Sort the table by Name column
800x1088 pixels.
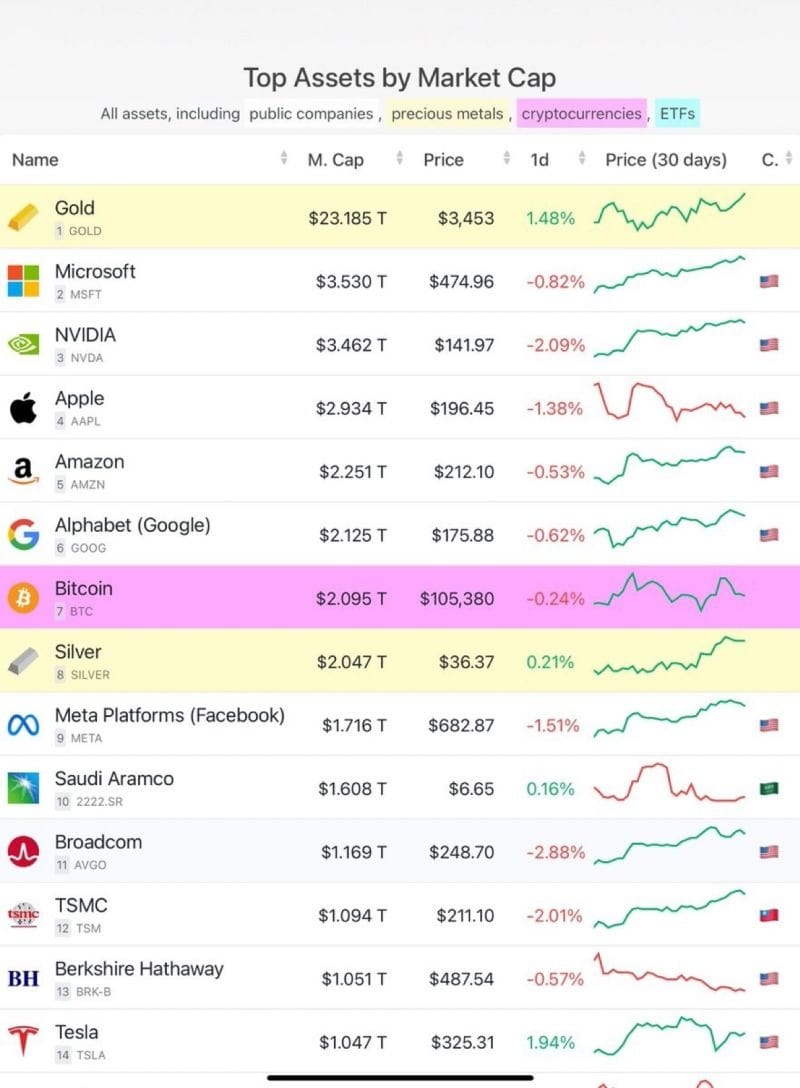pyautogui.click(x=36, y=160)
